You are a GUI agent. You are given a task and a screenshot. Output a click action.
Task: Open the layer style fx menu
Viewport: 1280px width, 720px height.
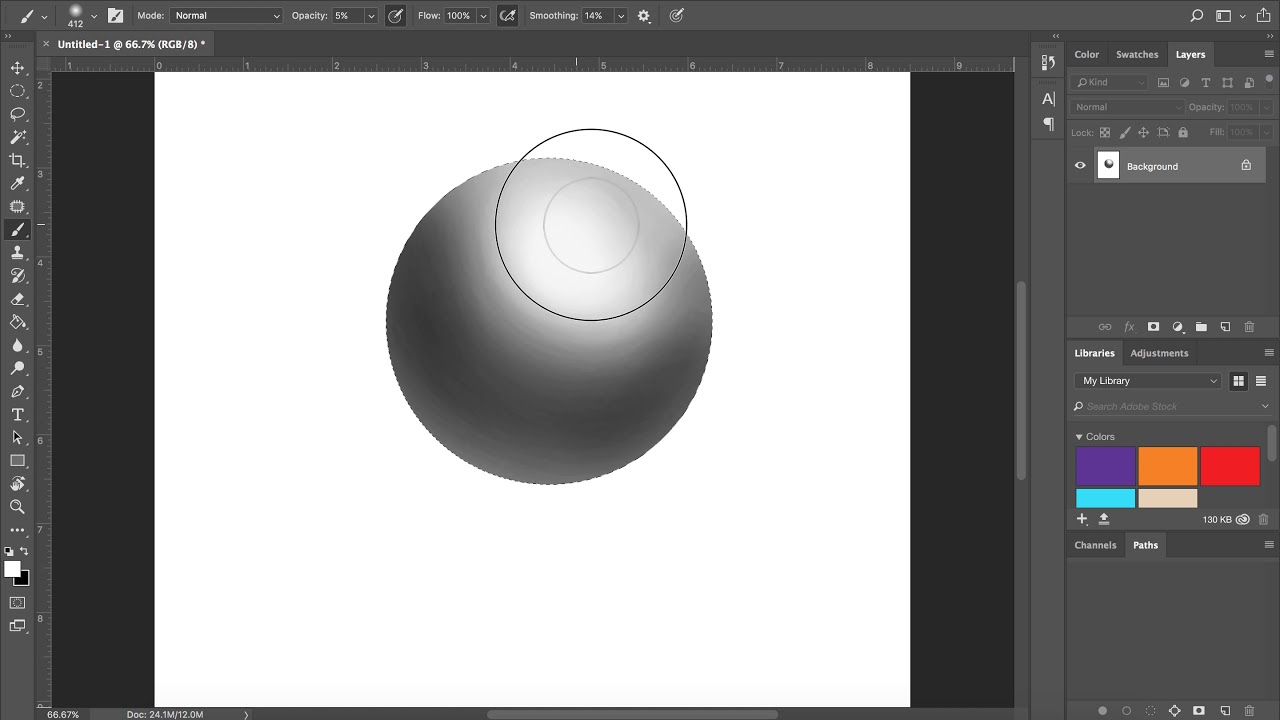coord(1129,327)
